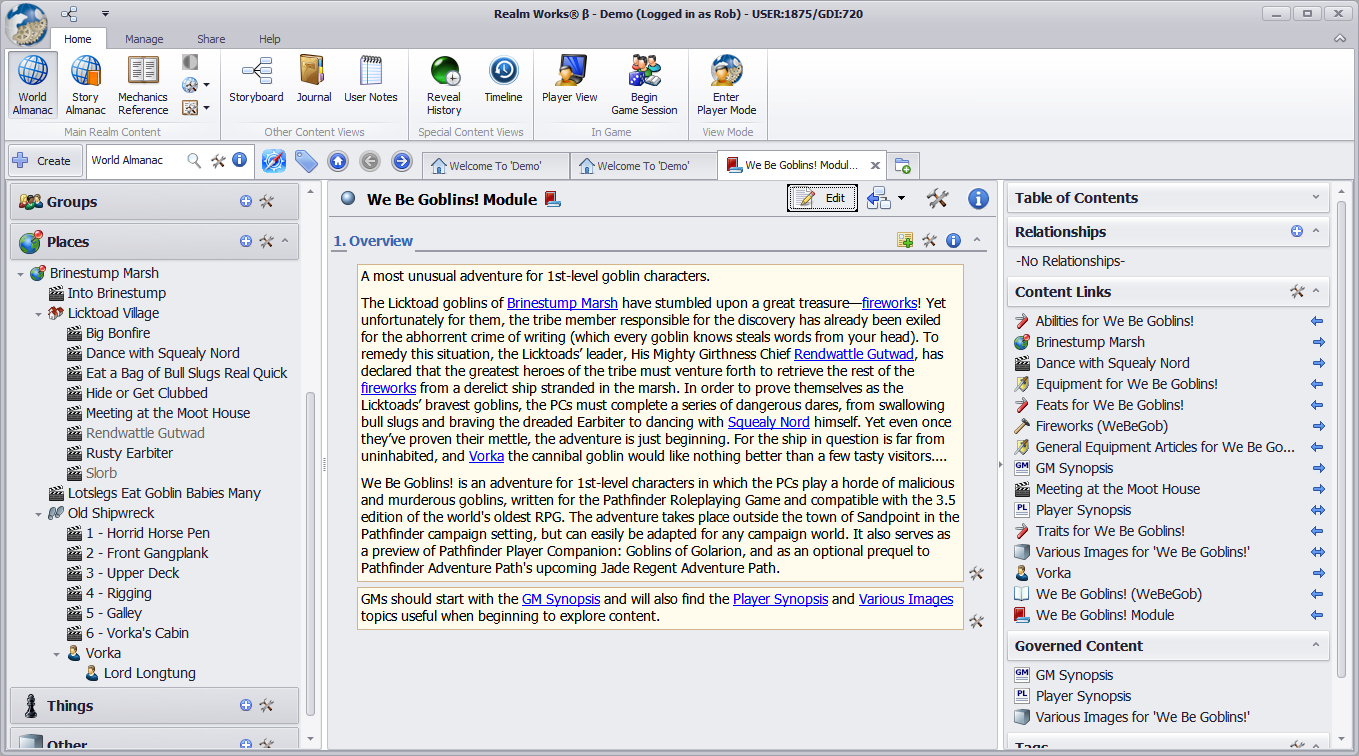Open the Player View
The width and height of the screenshot is (1359, 756).
point(570,80)
